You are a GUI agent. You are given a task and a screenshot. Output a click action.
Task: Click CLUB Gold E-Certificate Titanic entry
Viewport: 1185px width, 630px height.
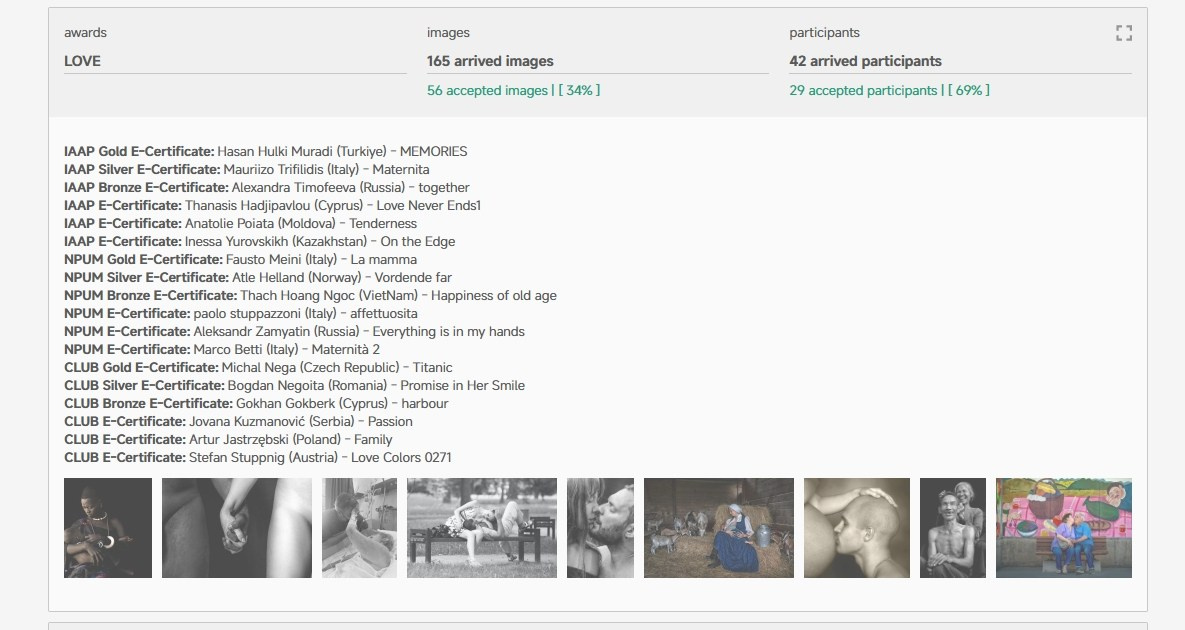(x=258, y=368)
